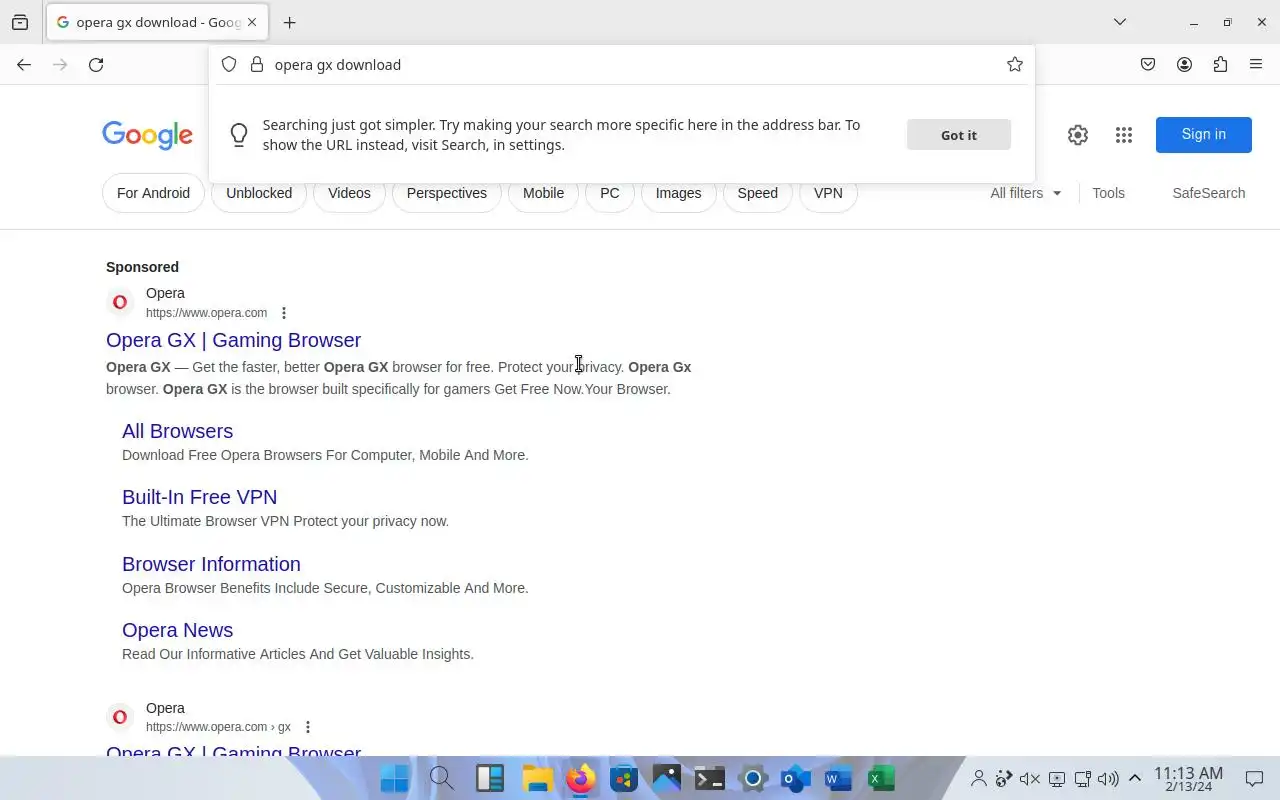Image resolution: width=1280 pixels, height=800 pixels.
Task: Switch to Images results
Action: [678, 193]
